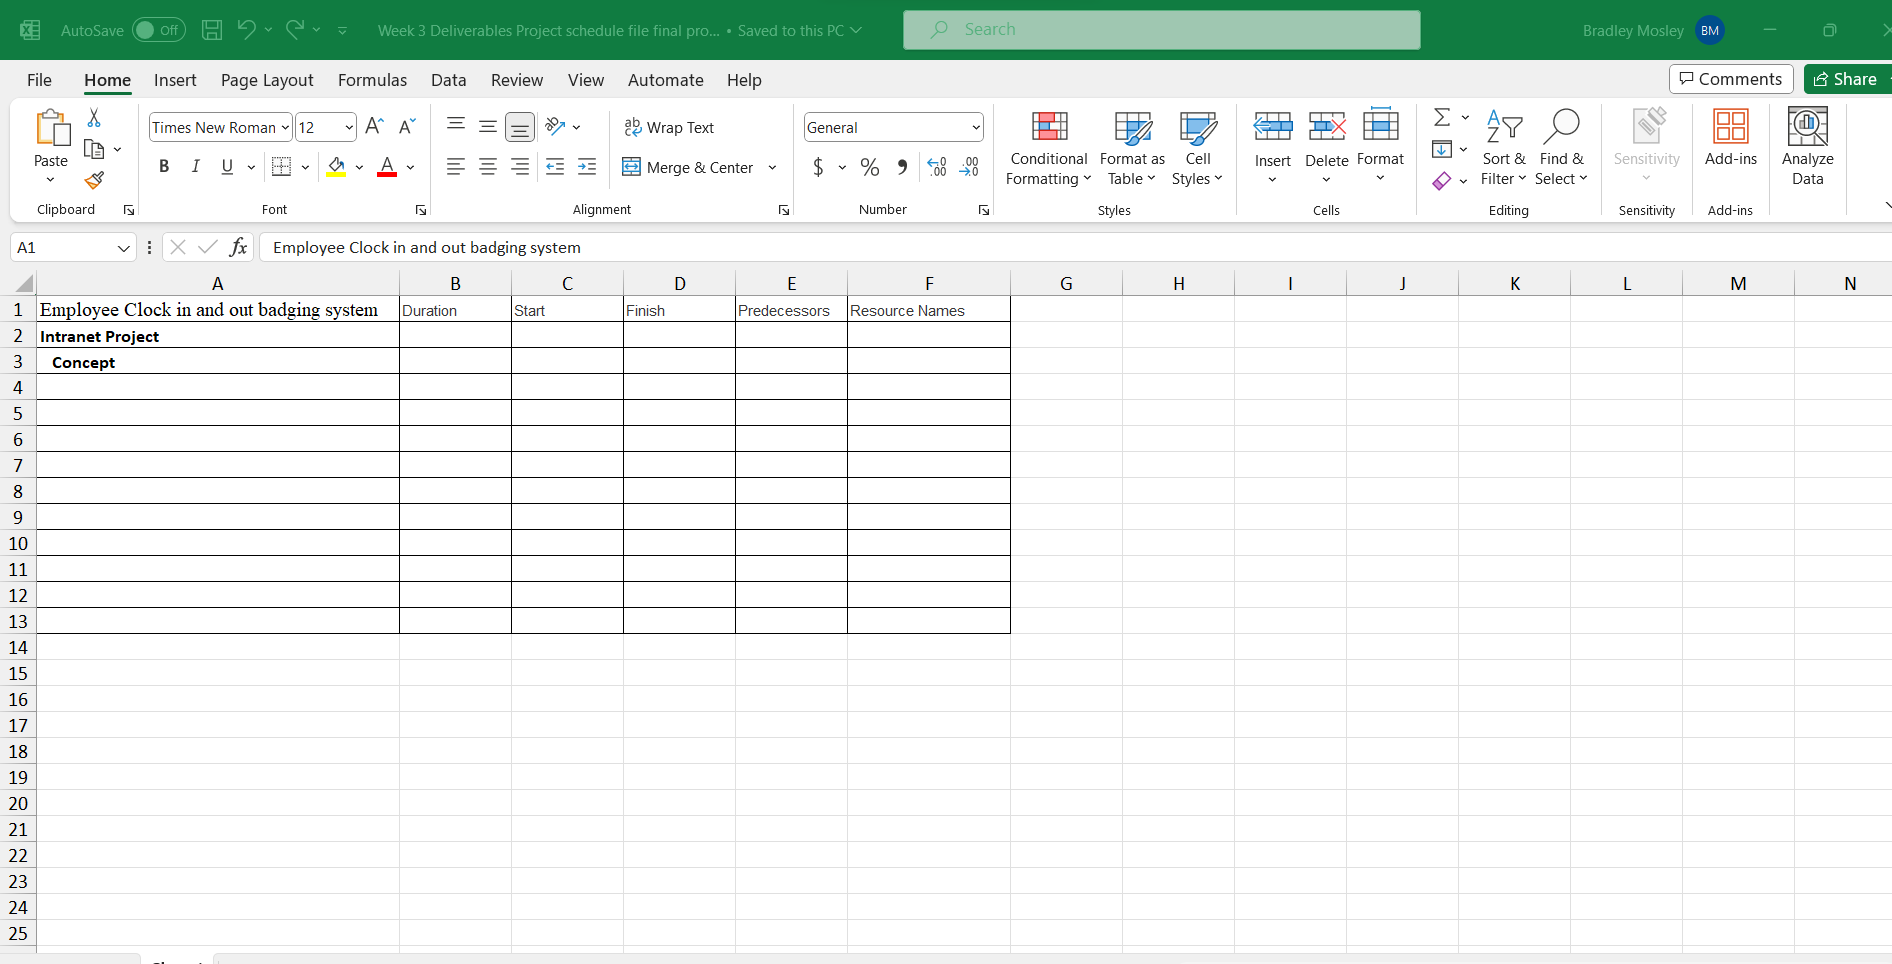1892x964 pixels.
Task: Open Conditional Formatting options
Action: (x=1047, y=148)
